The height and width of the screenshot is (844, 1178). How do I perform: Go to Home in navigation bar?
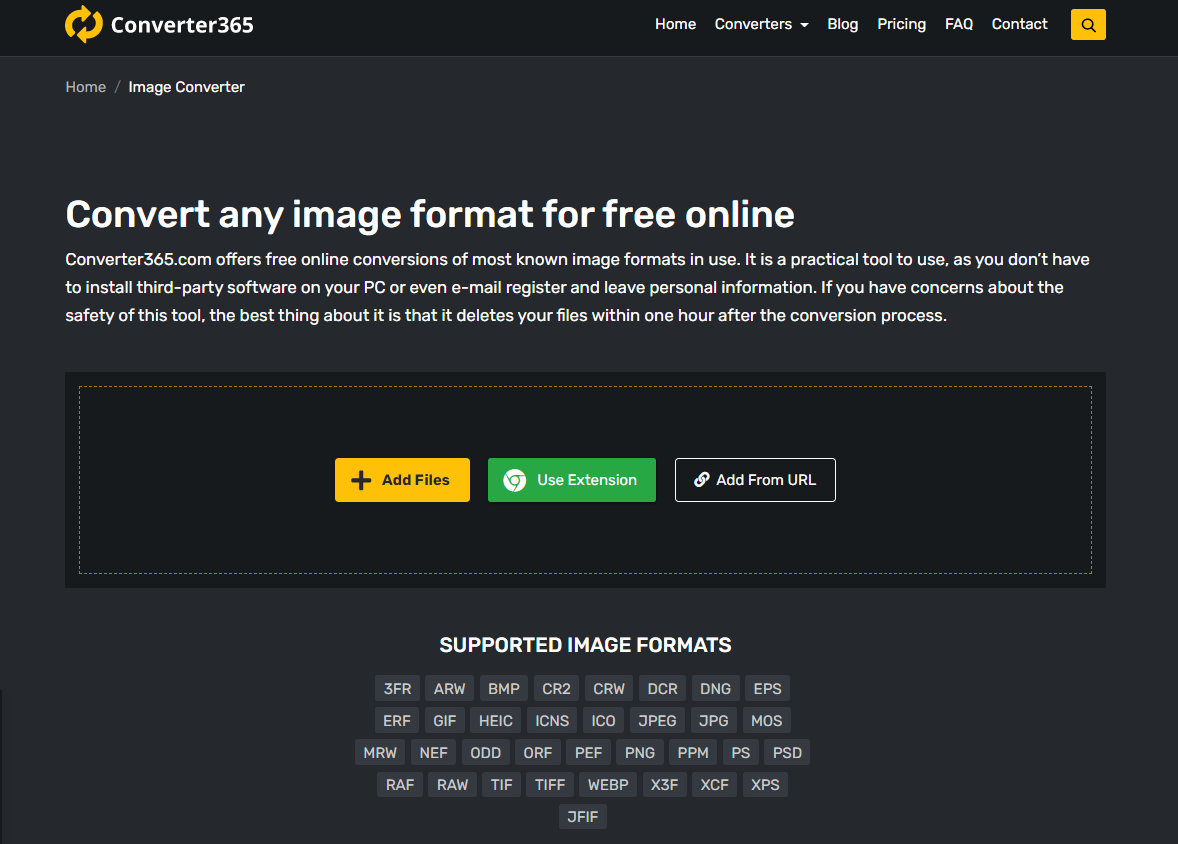[x=675, y=24]
